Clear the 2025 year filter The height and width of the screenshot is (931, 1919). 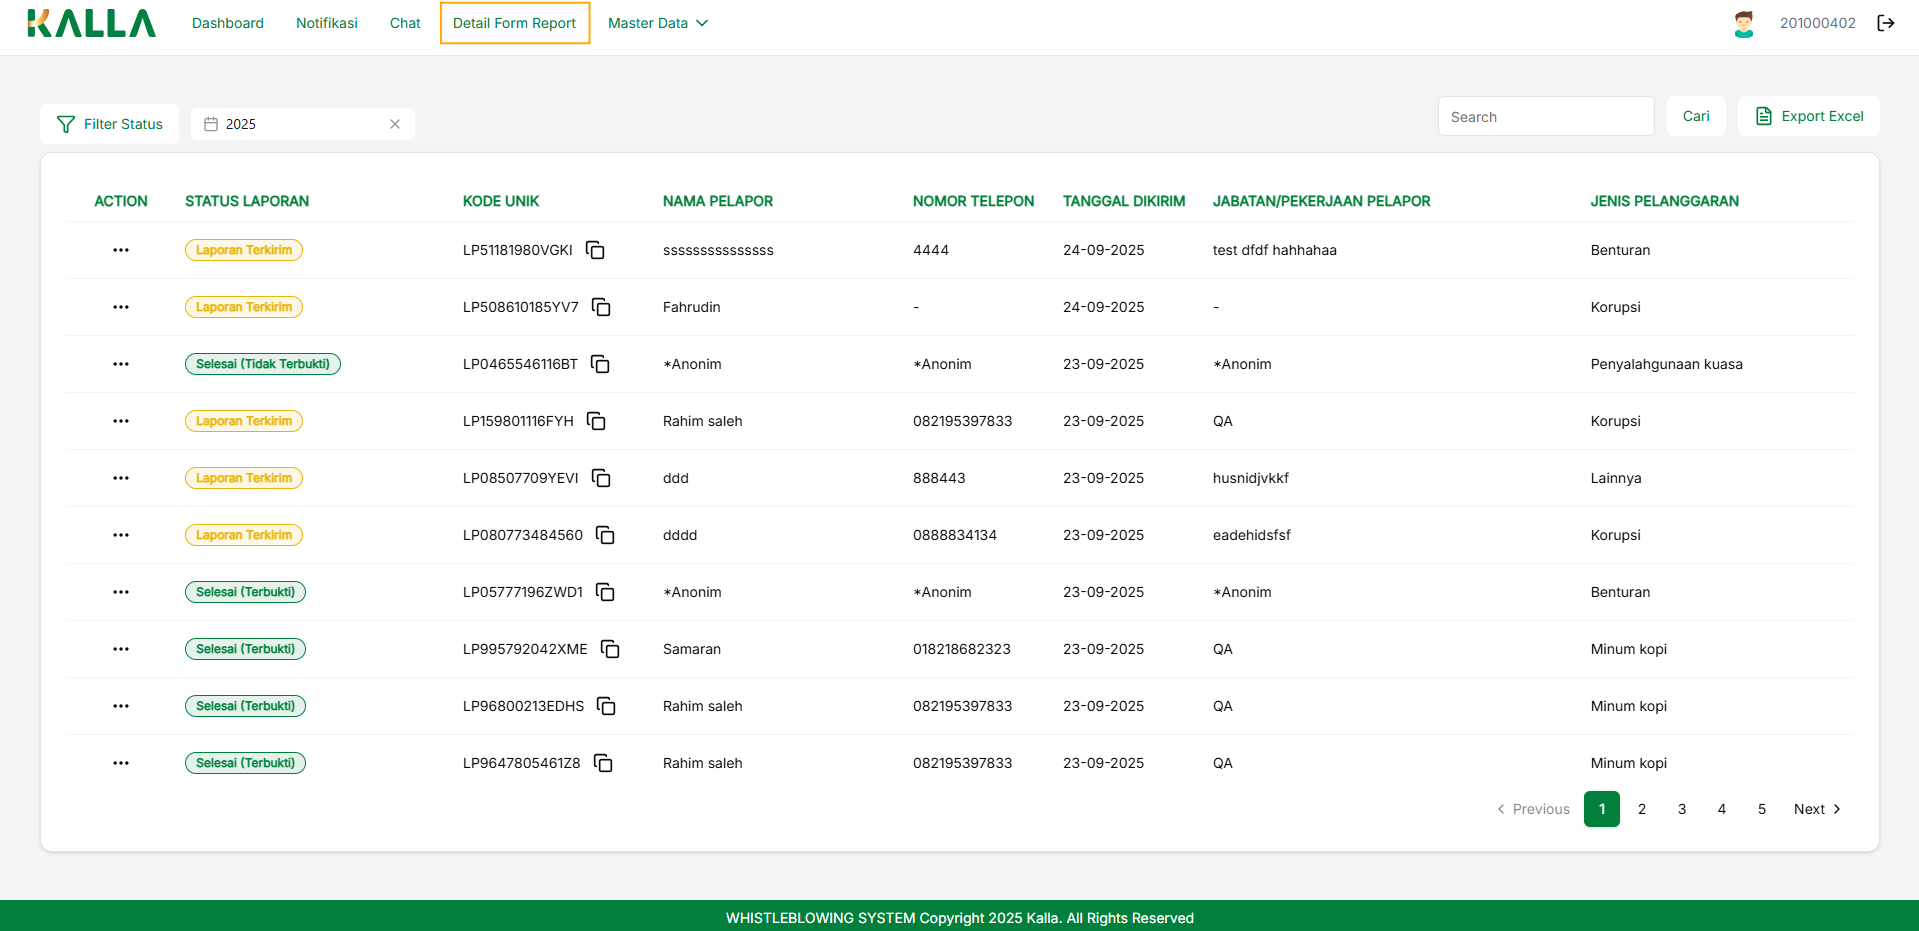coord(395,124)
